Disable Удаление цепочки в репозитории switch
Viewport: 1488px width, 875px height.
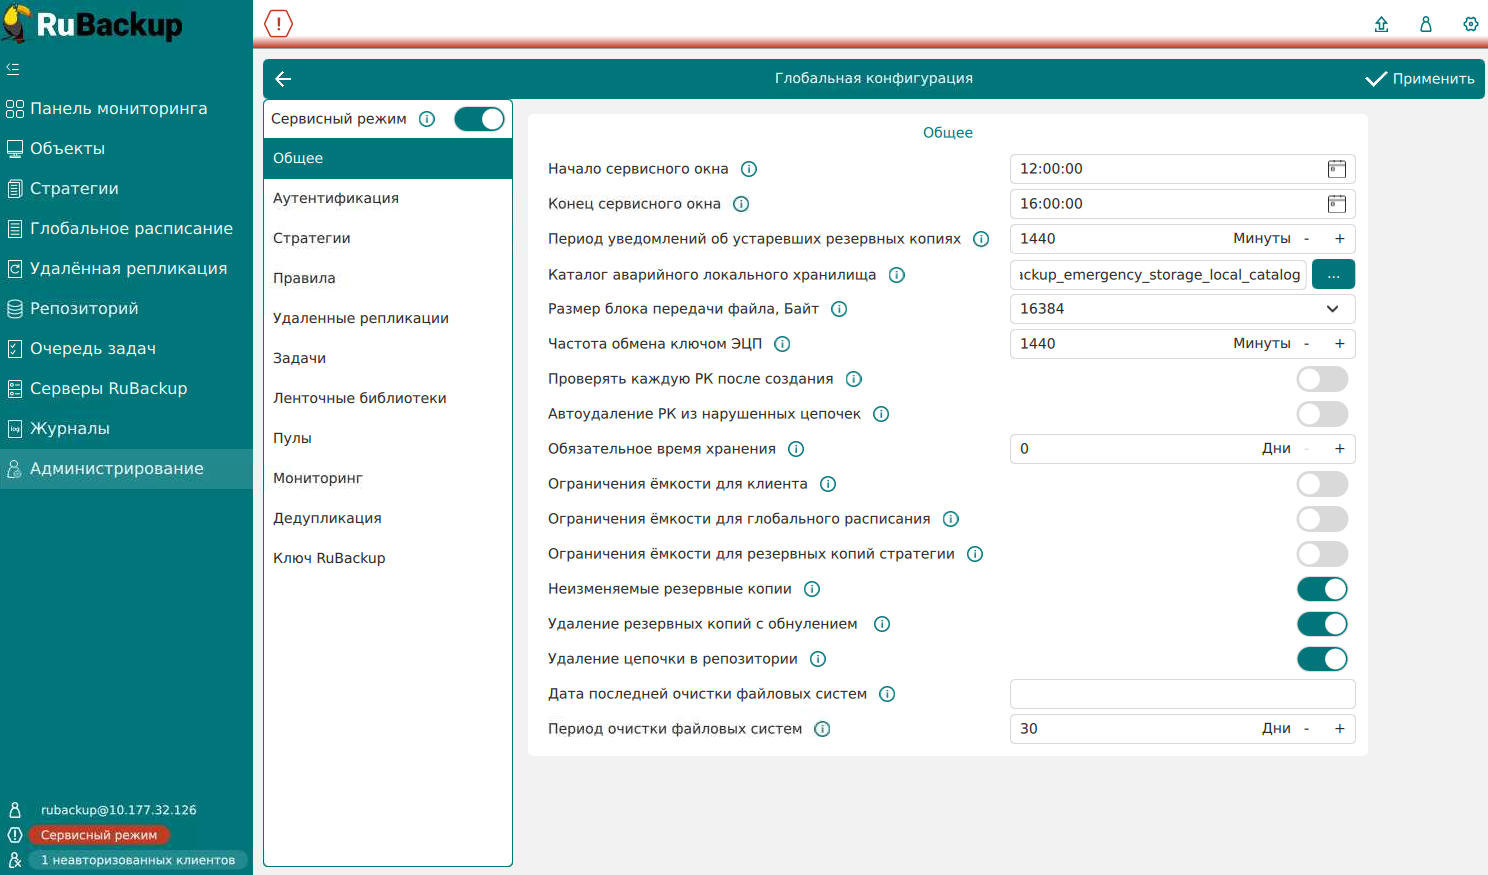tap(1322, 659)
